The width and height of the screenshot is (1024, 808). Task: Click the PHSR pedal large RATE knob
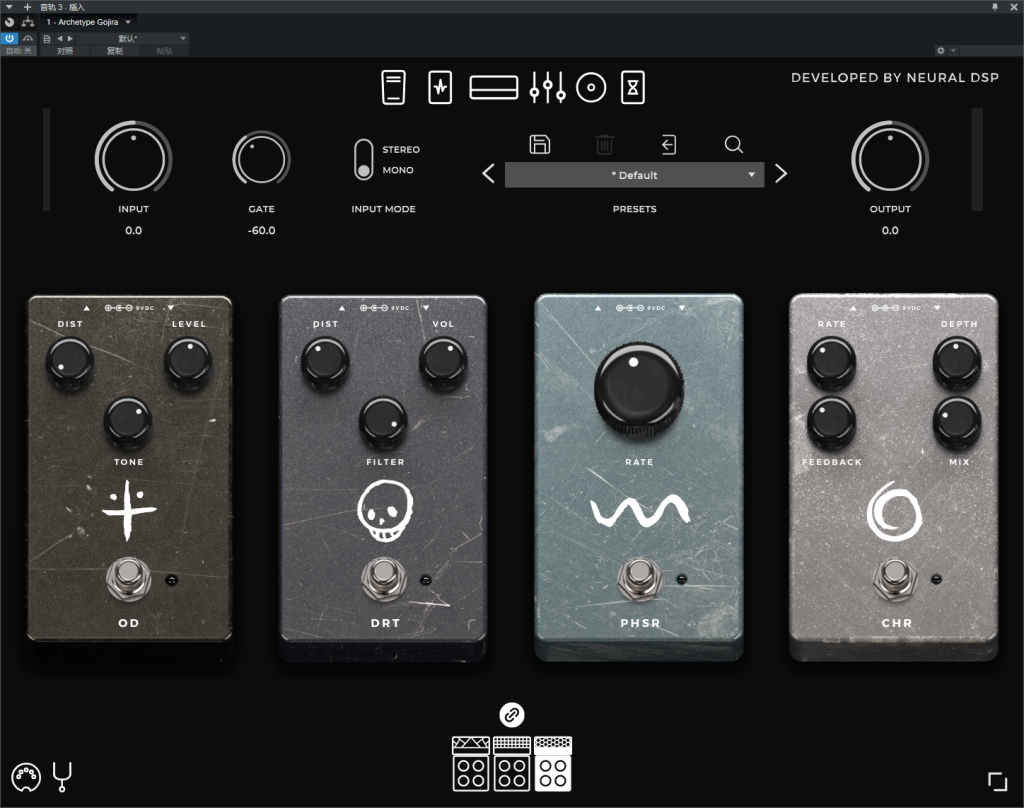[x=639, y=389]
